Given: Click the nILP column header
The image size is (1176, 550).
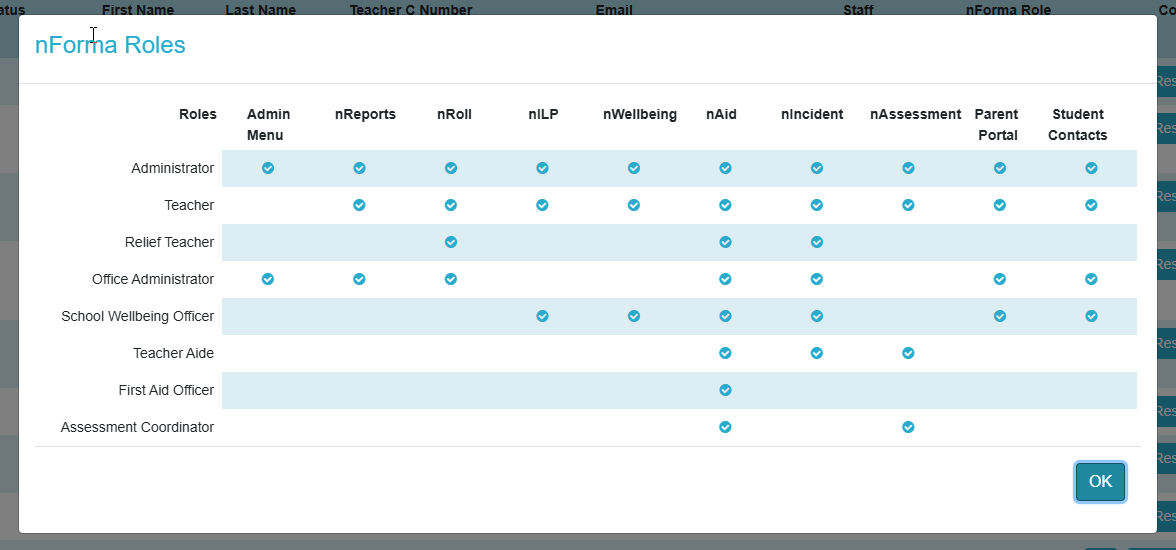Looking at the screenshot, I should 543,115.
